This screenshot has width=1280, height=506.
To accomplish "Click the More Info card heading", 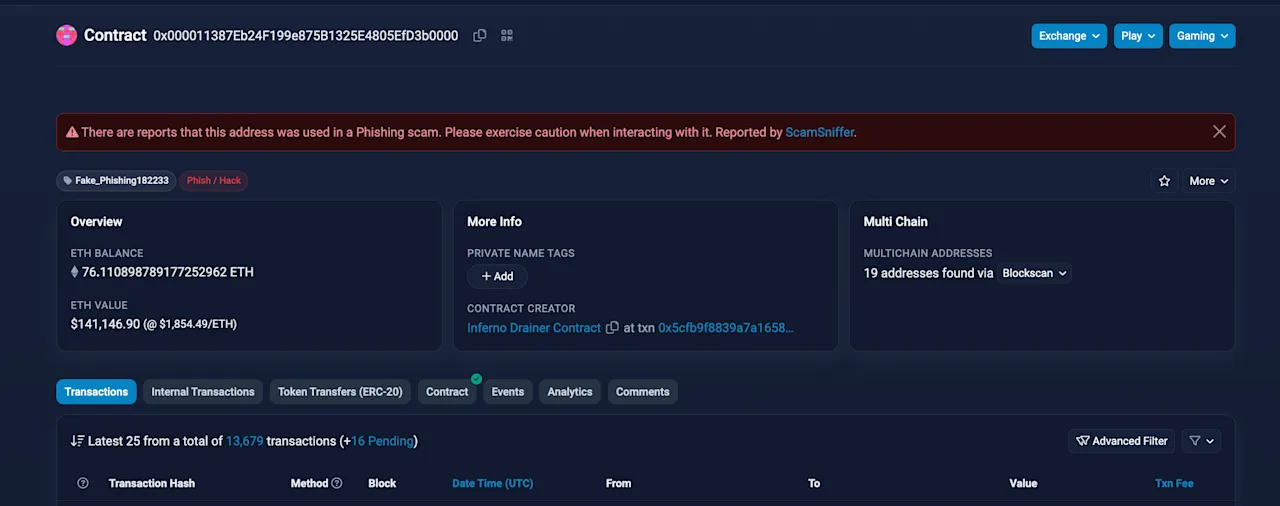I will click(x=494, y=221).
